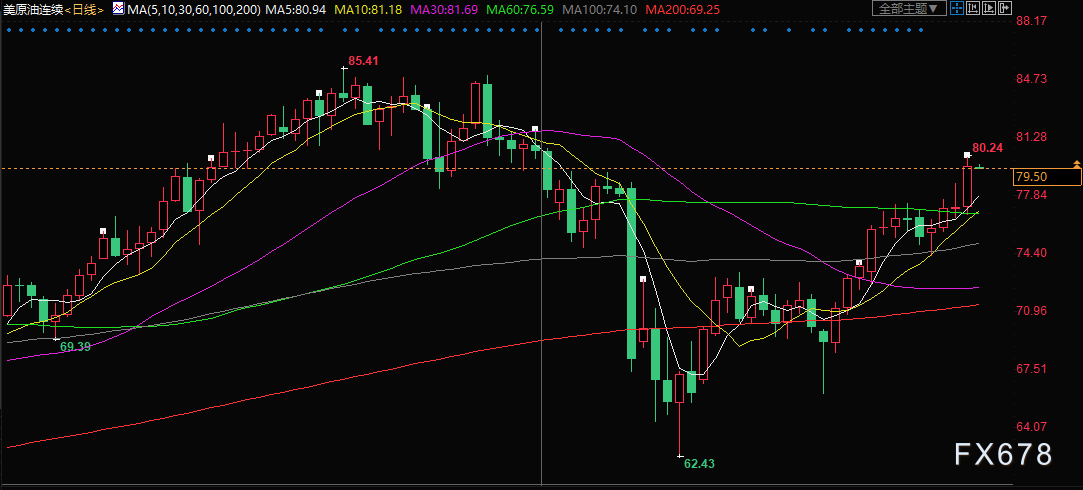1083x490 pixels.
Task: Click the 67.51 axis price label
Action: (x=1032, y=369)
